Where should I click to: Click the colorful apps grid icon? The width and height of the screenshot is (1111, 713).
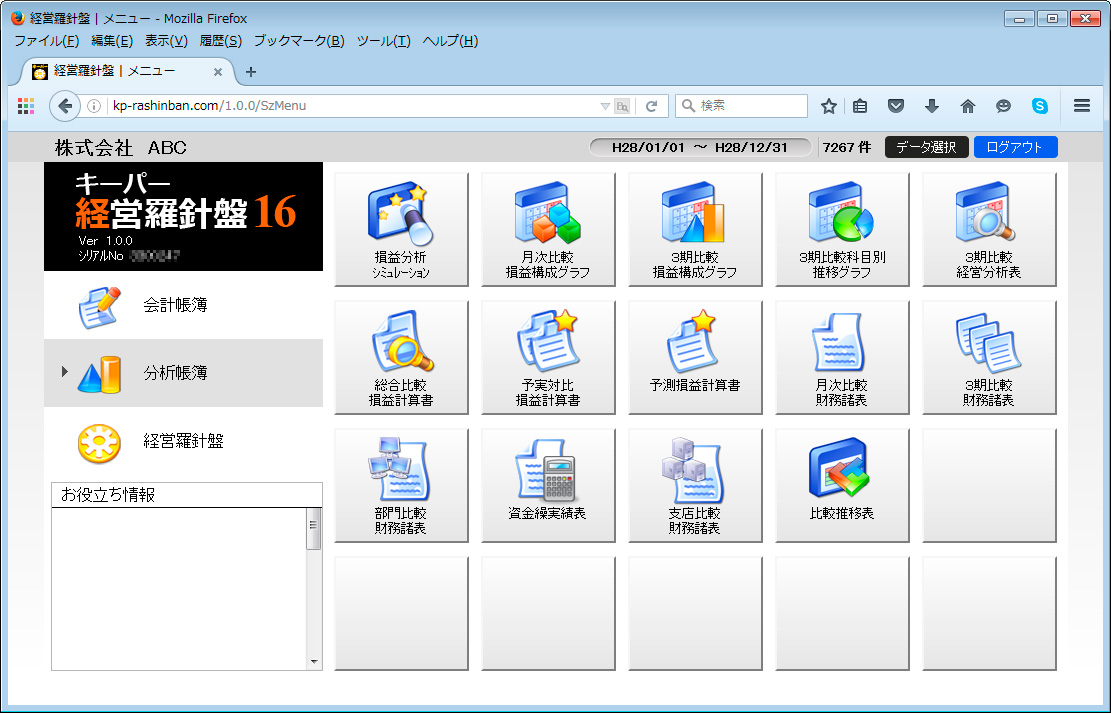tap(26, 106)
